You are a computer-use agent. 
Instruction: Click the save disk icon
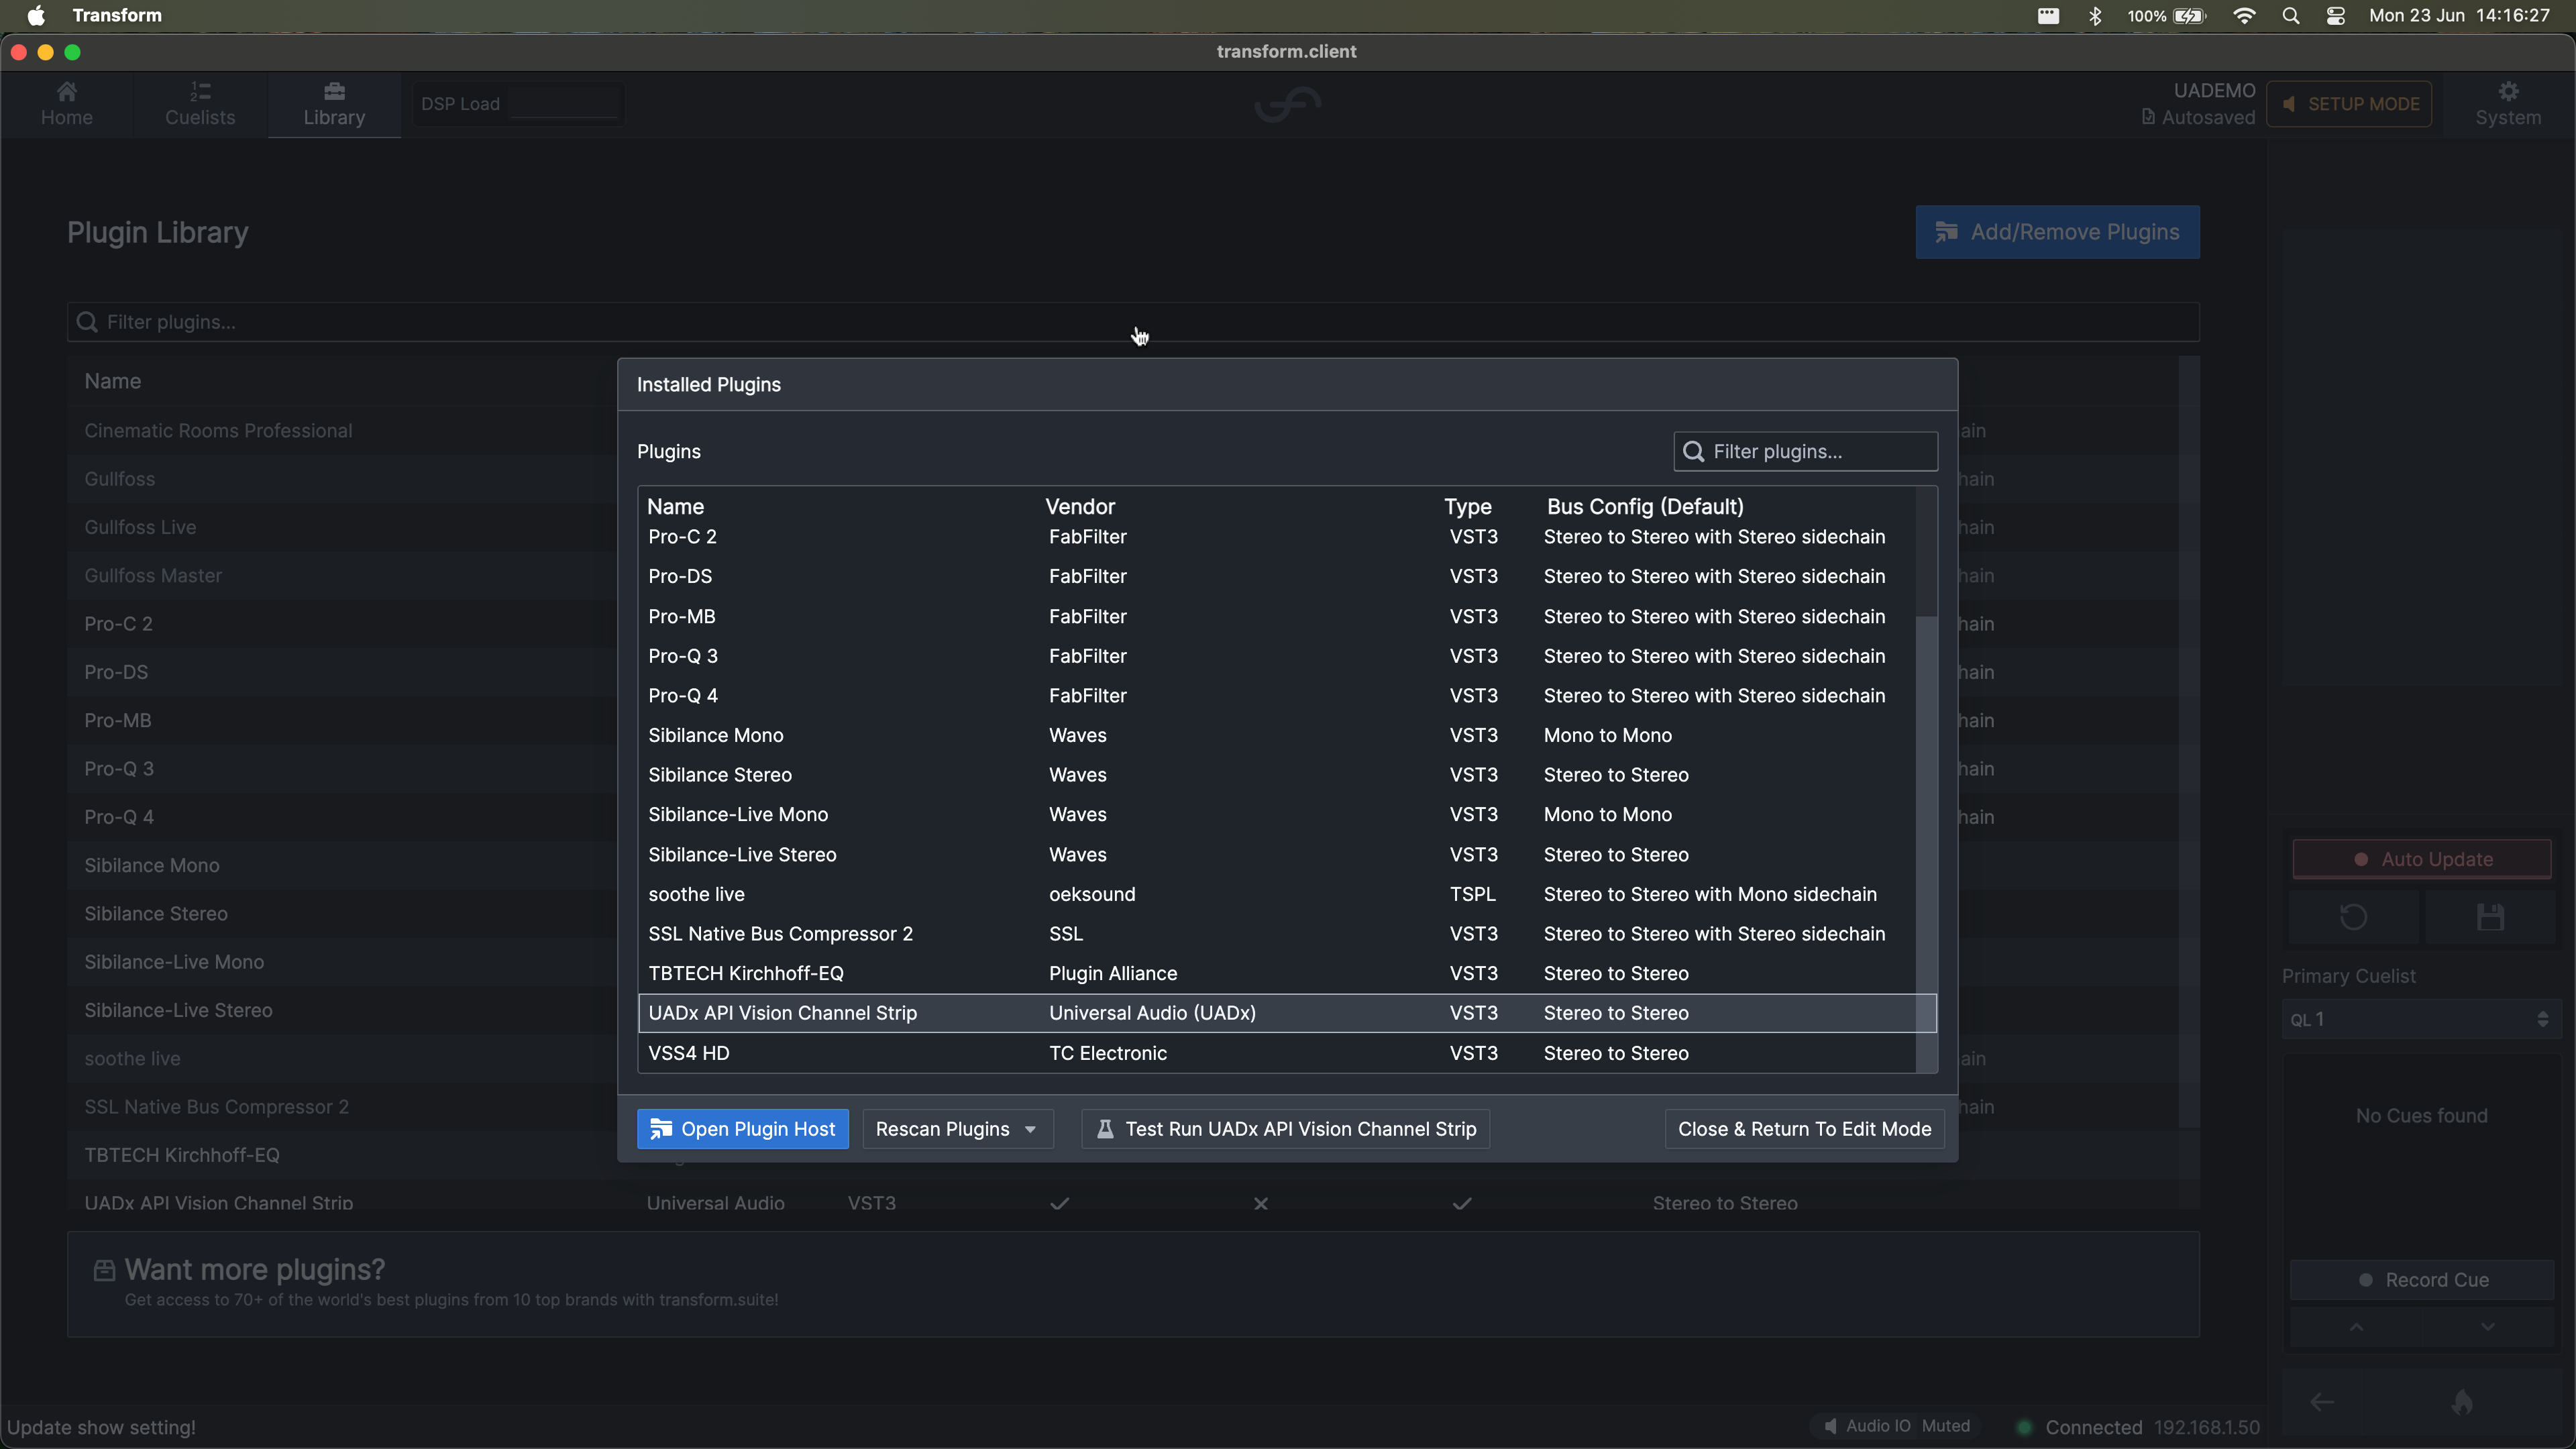pos(2490,917)
